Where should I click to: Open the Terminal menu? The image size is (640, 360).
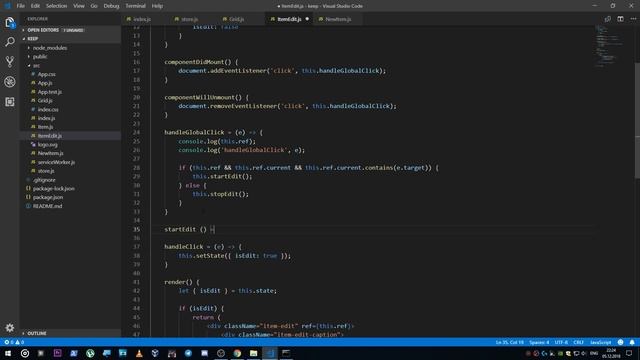coord(136,6)
